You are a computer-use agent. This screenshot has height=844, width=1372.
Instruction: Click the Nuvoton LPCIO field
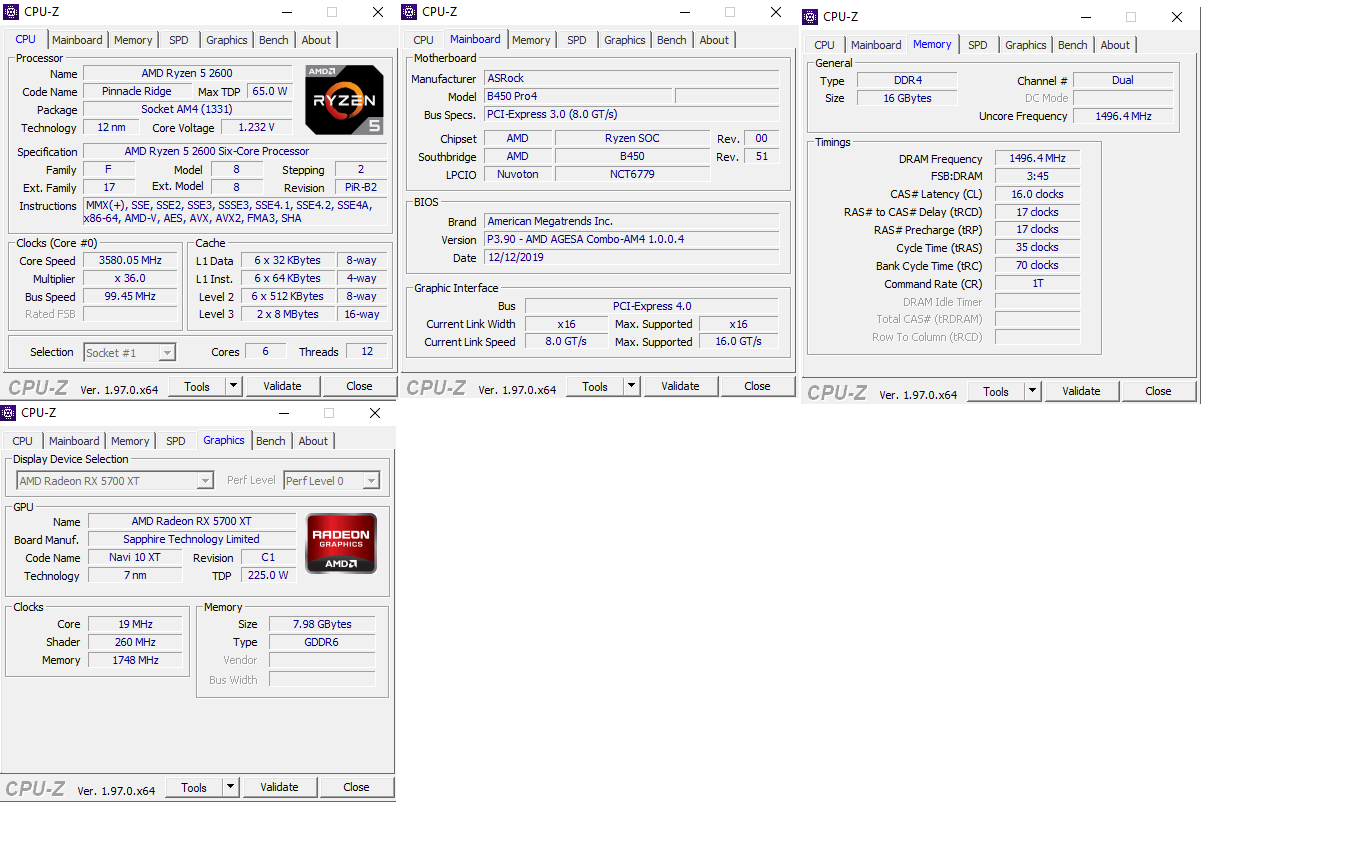click(517, 173)
